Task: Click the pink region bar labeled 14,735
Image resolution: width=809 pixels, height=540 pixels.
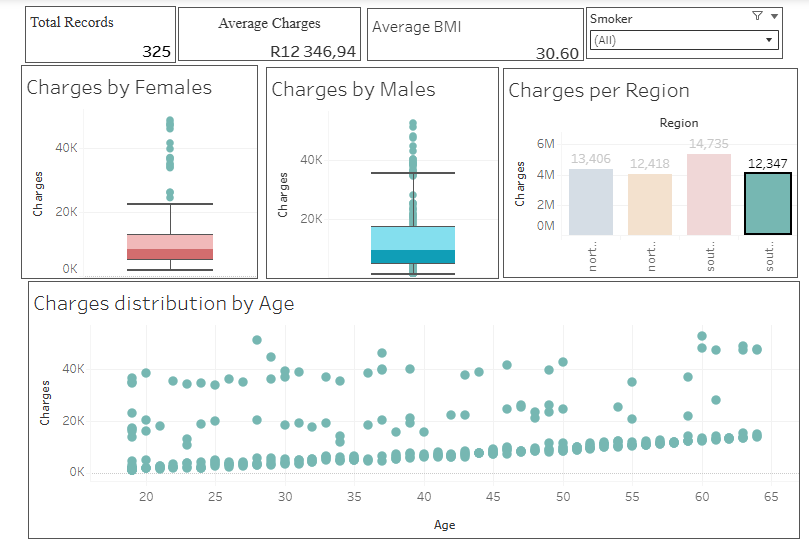Action: click(x=709, y=194)
